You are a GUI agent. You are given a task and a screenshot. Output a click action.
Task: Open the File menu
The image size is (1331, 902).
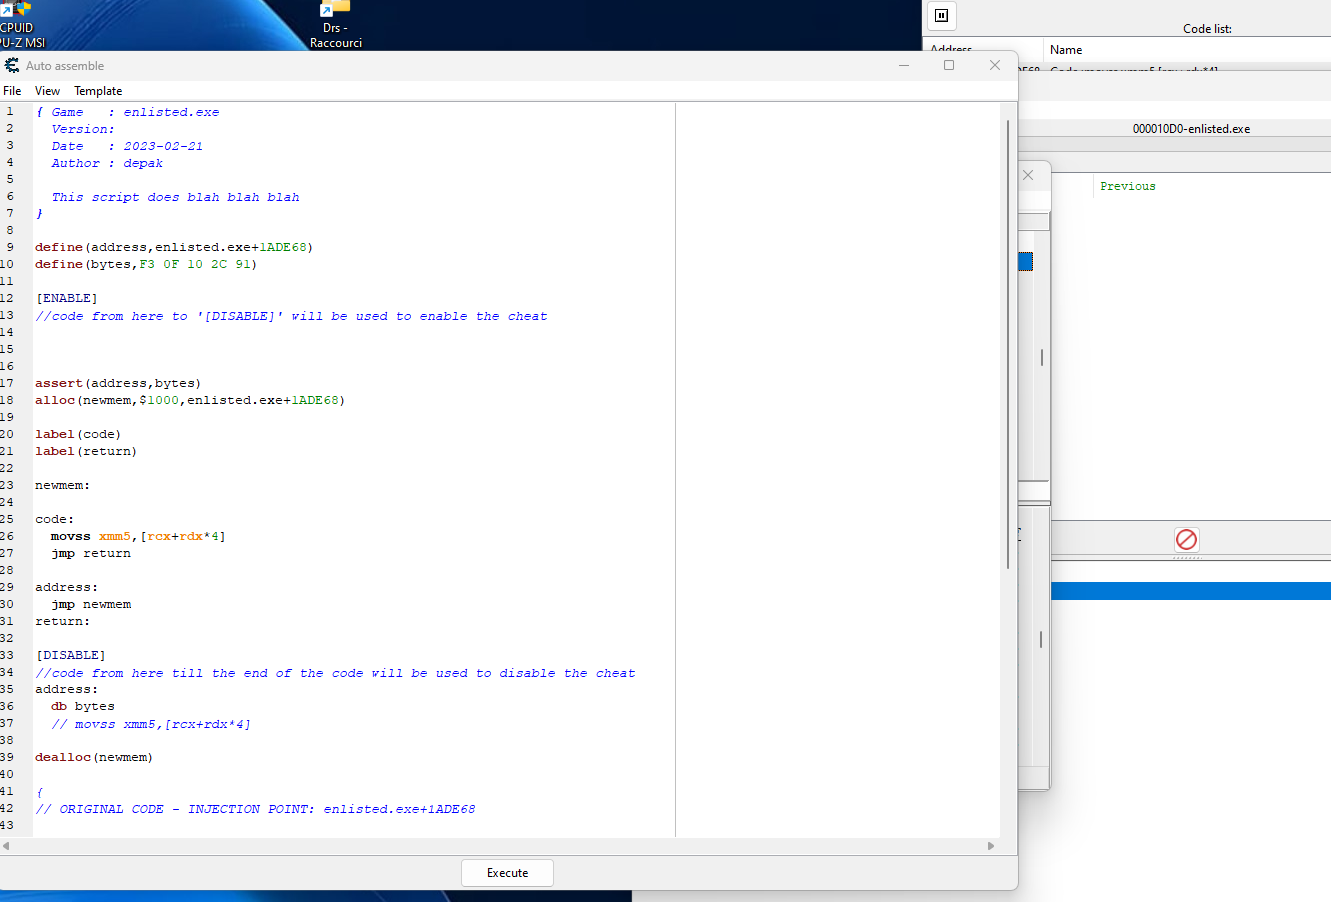click(x=12, y=91)
